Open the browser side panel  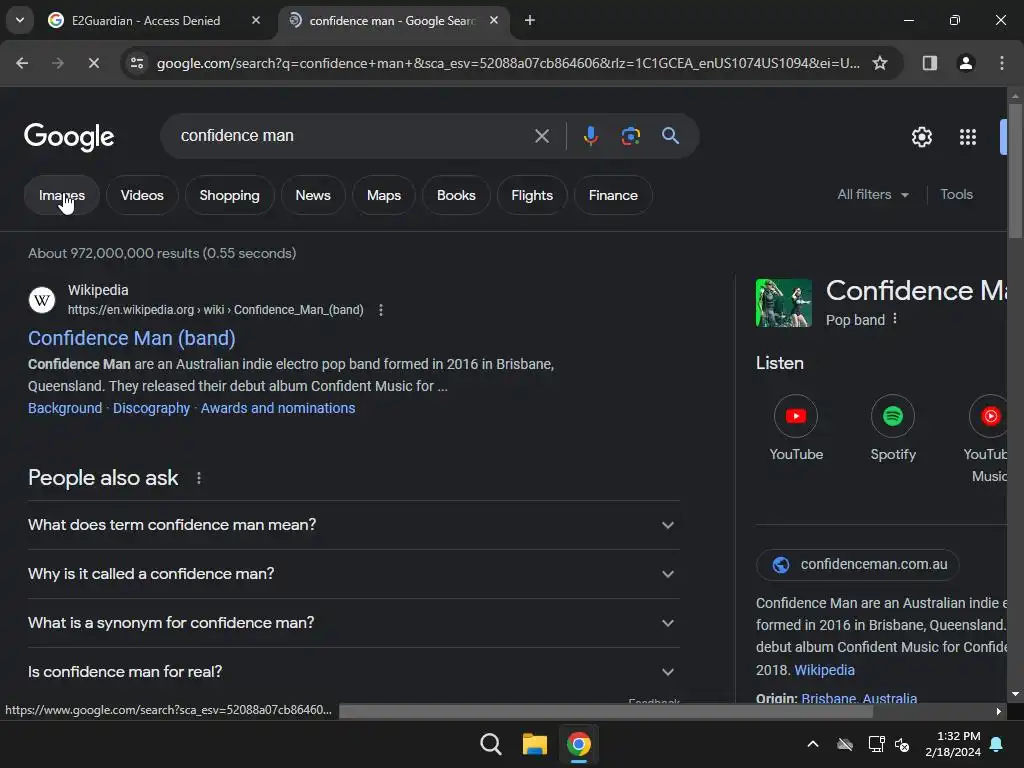tap(929, 63)
